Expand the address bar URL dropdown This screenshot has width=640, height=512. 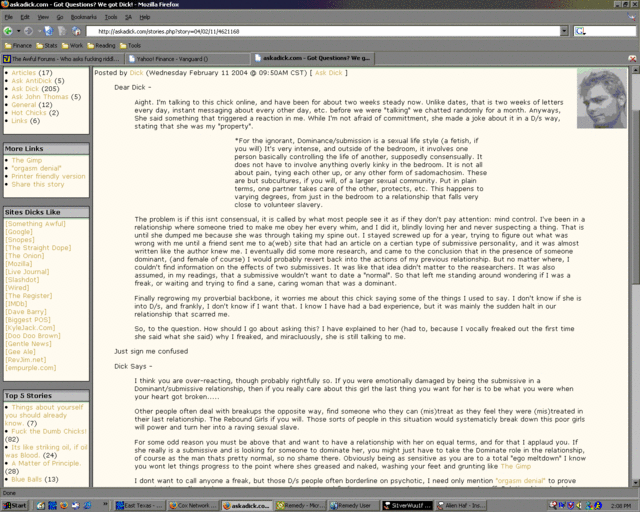coord(564,31)
